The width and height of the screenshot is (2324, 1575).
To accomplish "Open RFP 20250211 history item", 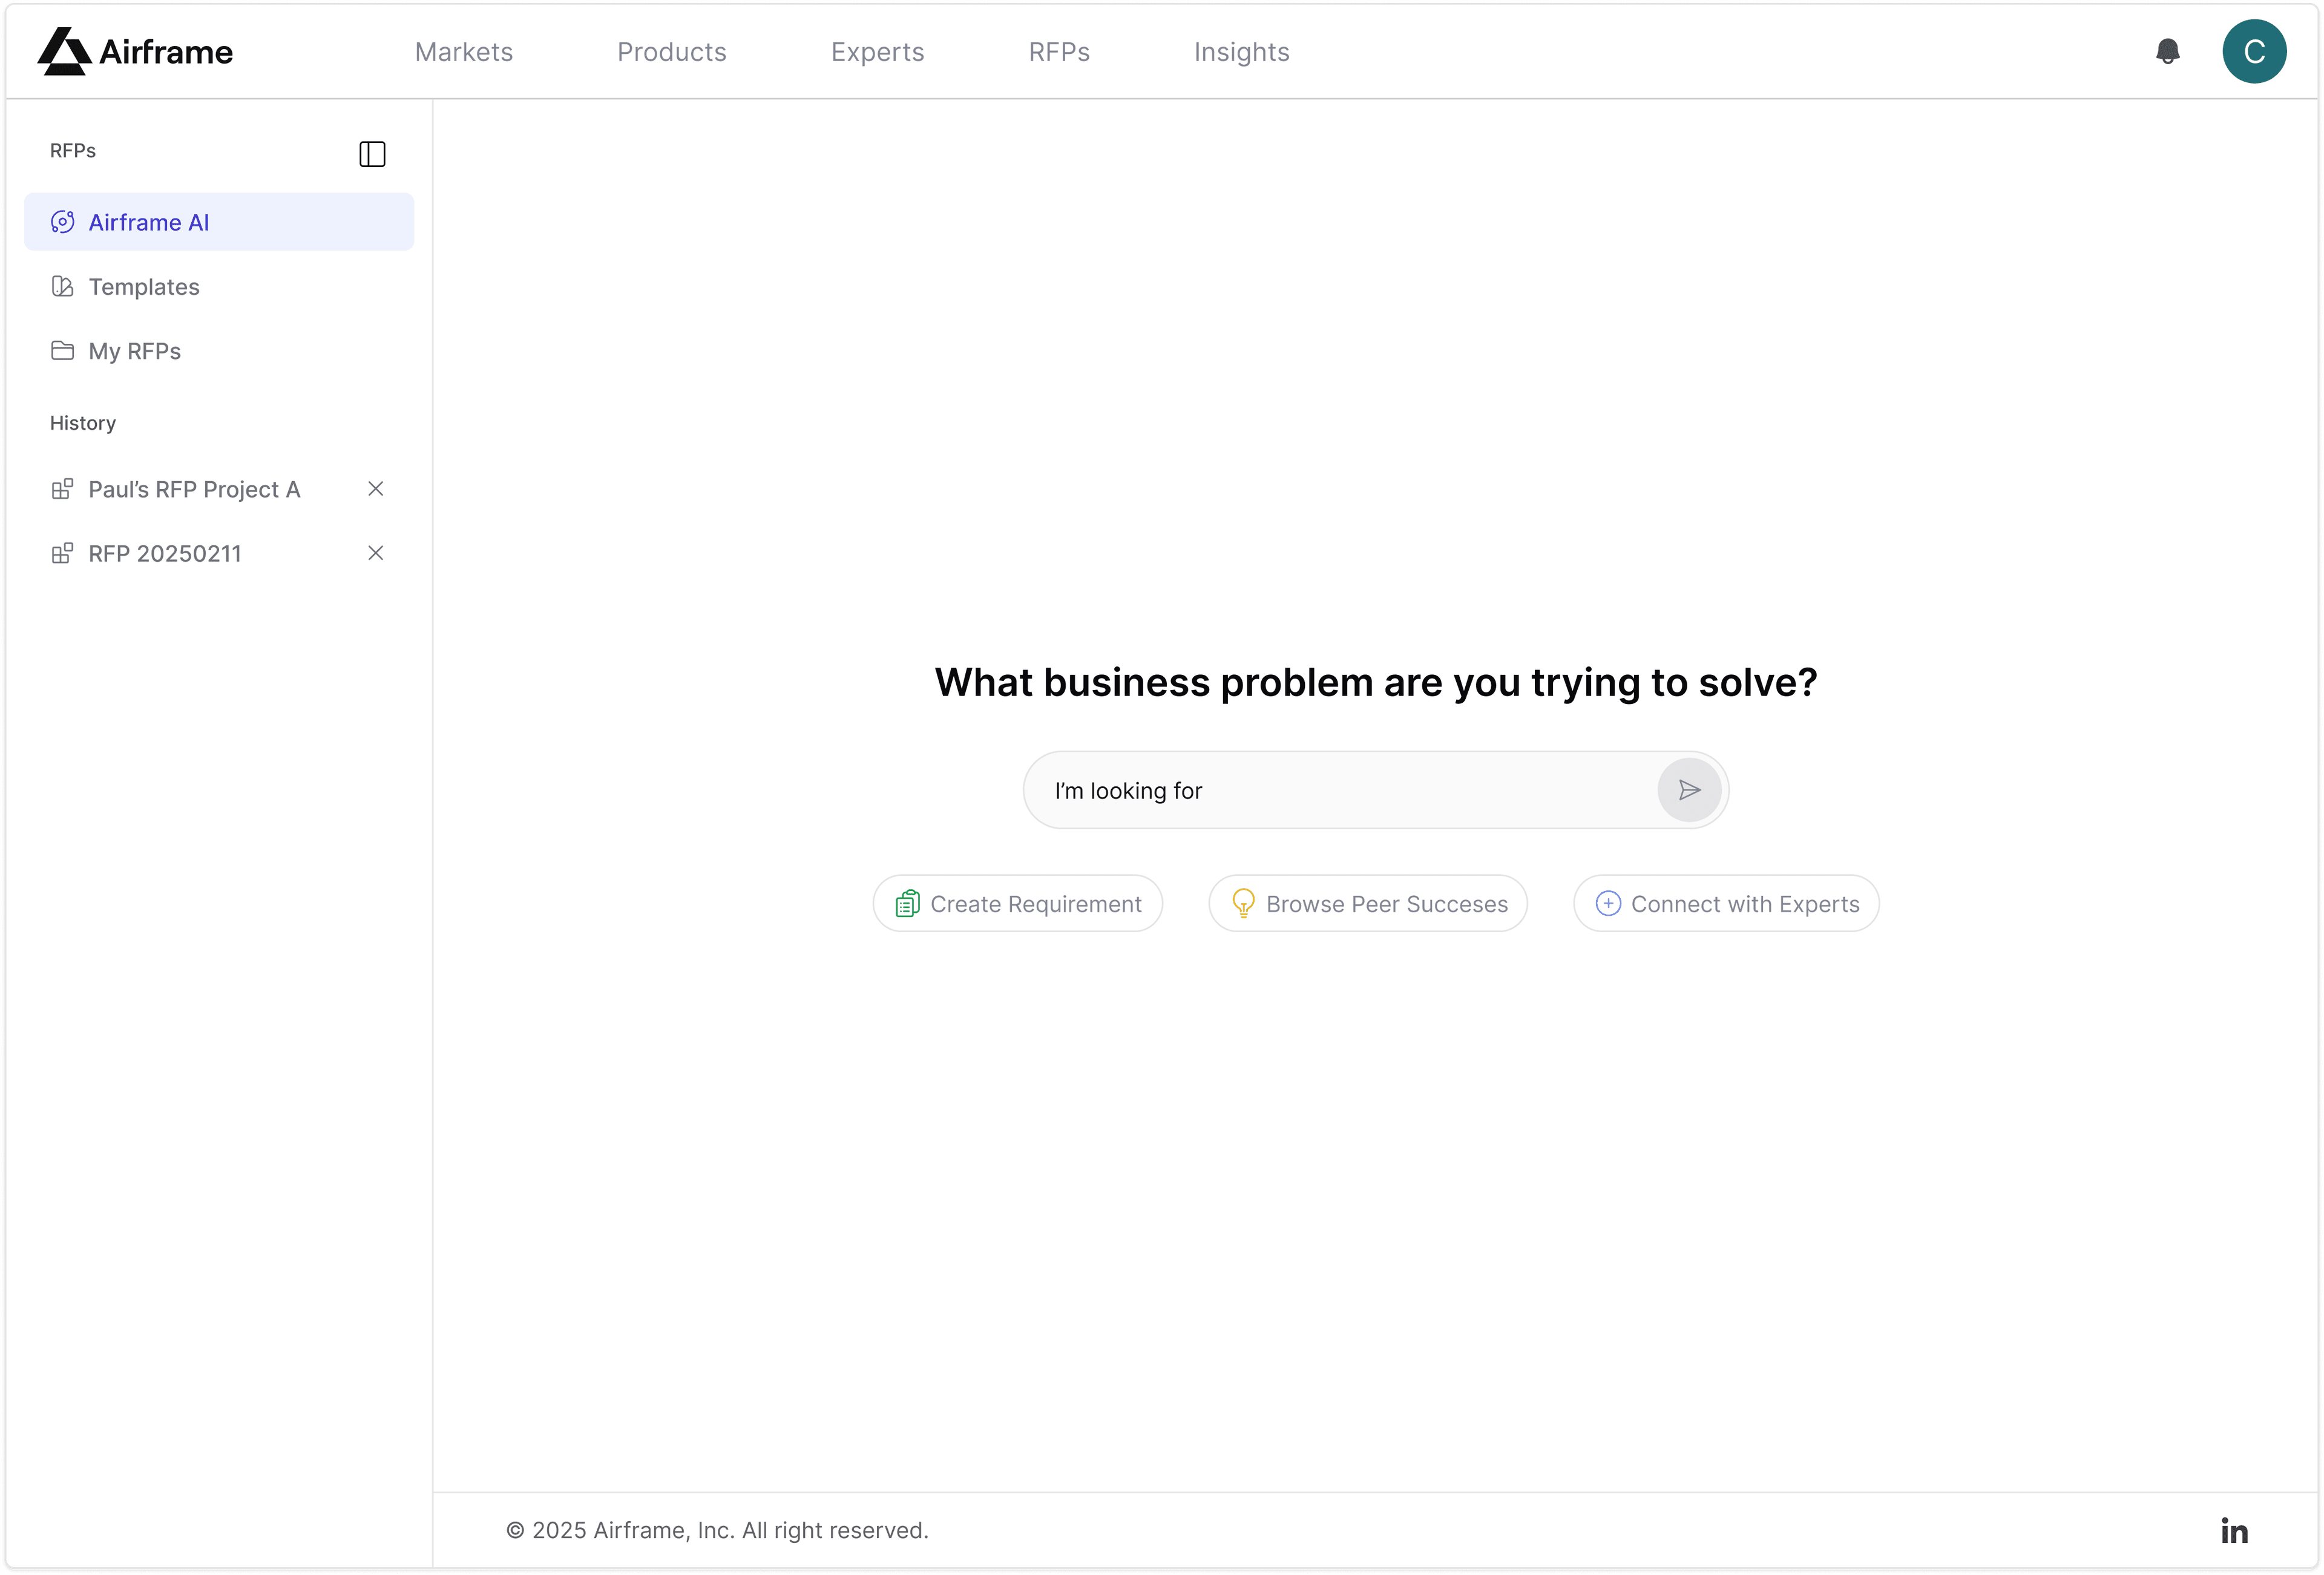I will (x=165, y=553).
